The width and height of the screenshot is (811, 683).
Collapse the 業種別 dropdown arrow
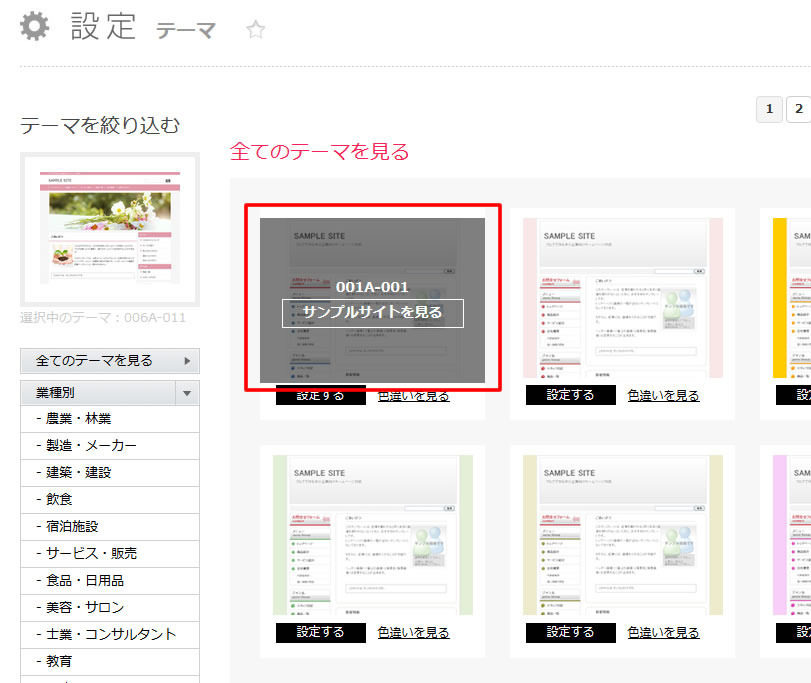click(187, 393)
